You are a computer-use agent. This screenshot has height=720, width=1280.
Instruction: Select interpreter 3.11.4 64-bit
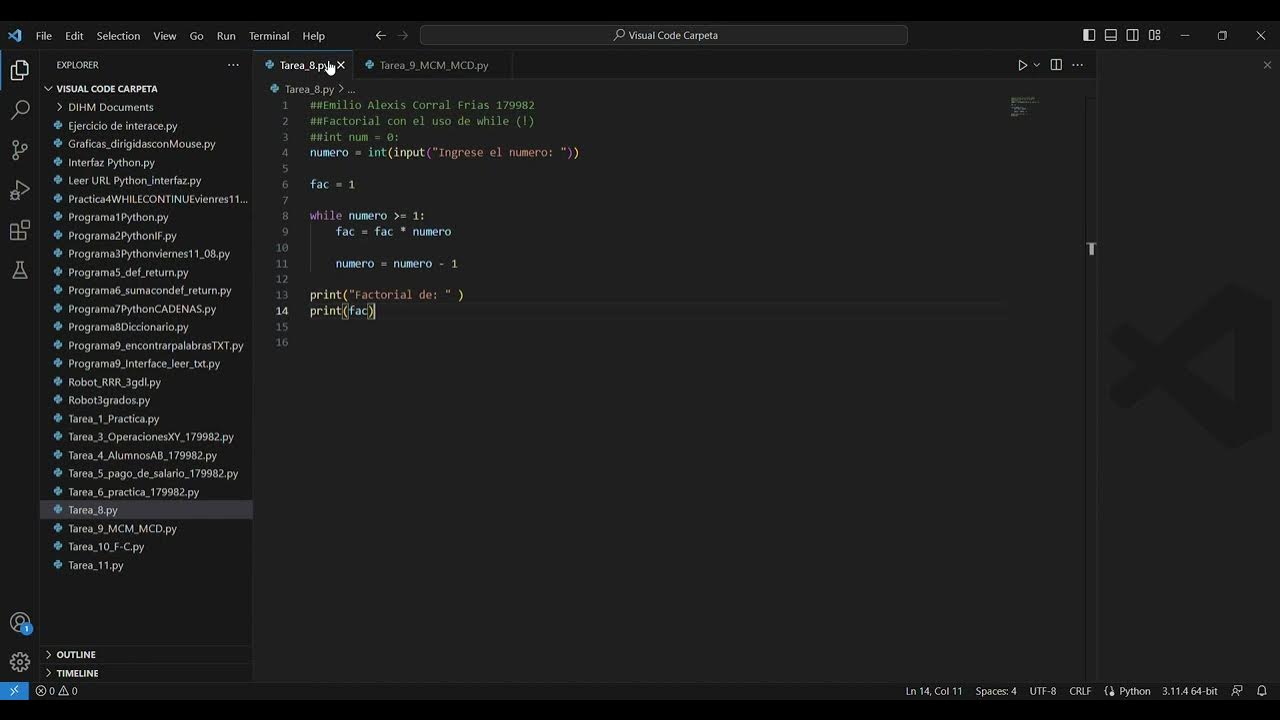(x=1190, y=691)
